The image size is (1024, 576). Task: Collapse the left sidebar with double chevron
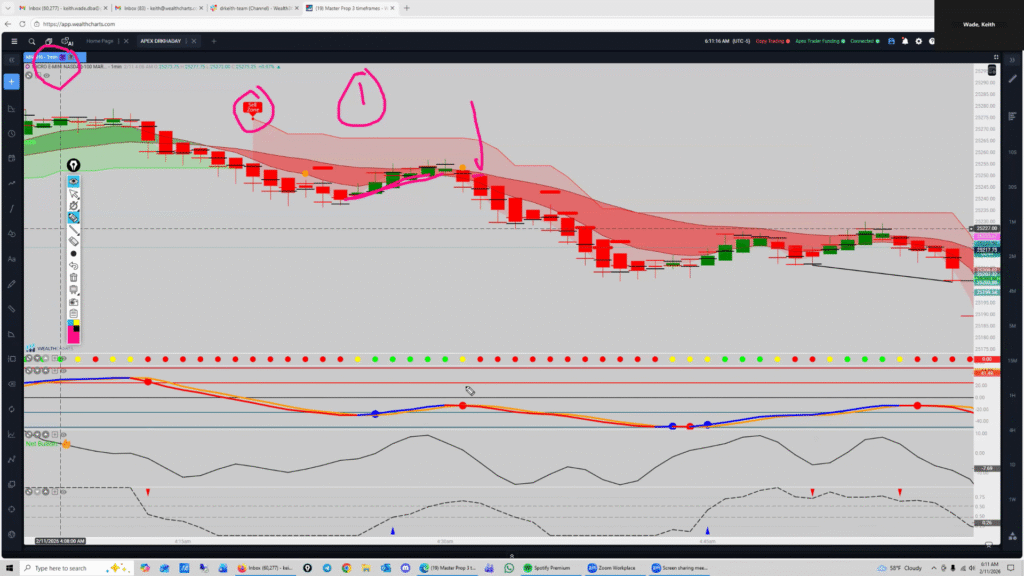pos(11,60)
